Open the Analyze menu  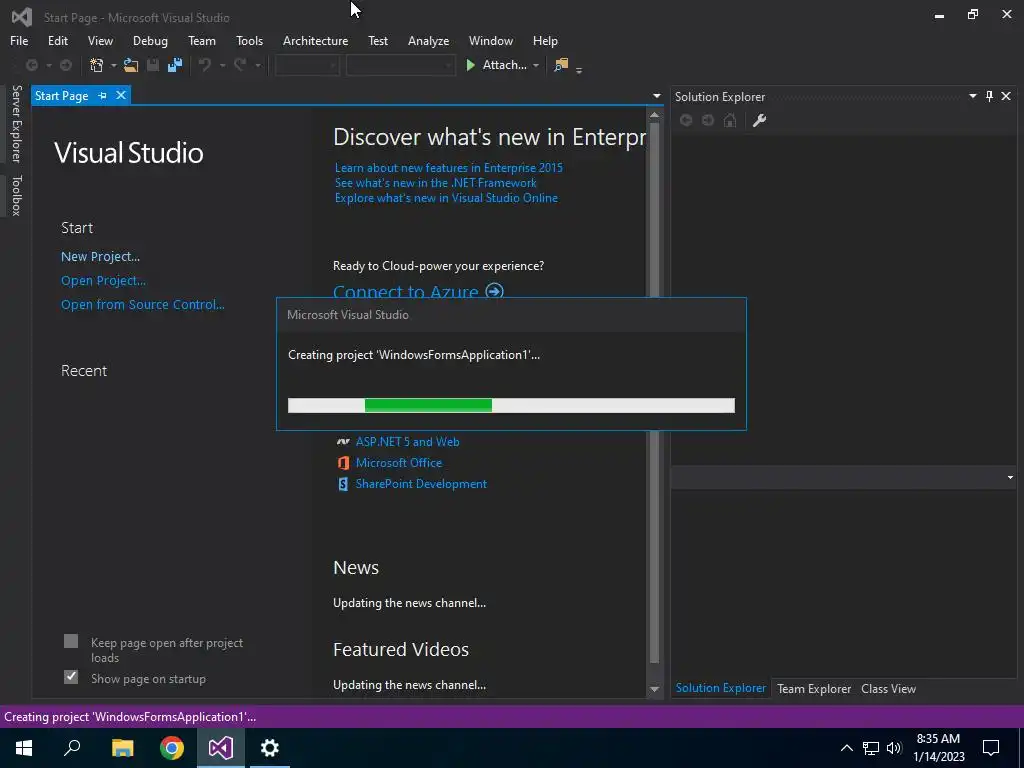[428, 40]
